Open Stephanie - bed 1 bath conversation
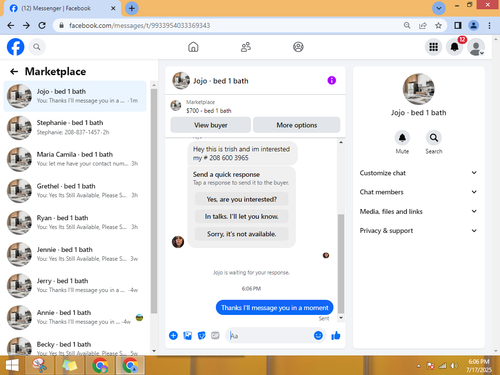Screen dimensions: 500x375 tap(75, 127)
